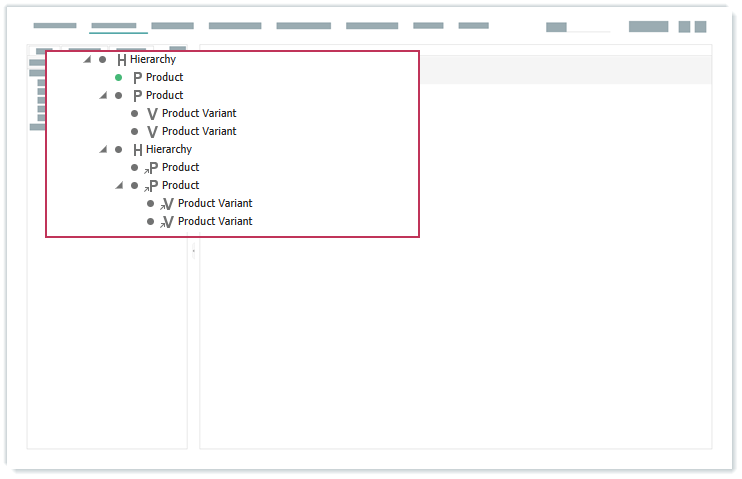Click the V icon of the first Product Variant

click(x=152, y=114)
